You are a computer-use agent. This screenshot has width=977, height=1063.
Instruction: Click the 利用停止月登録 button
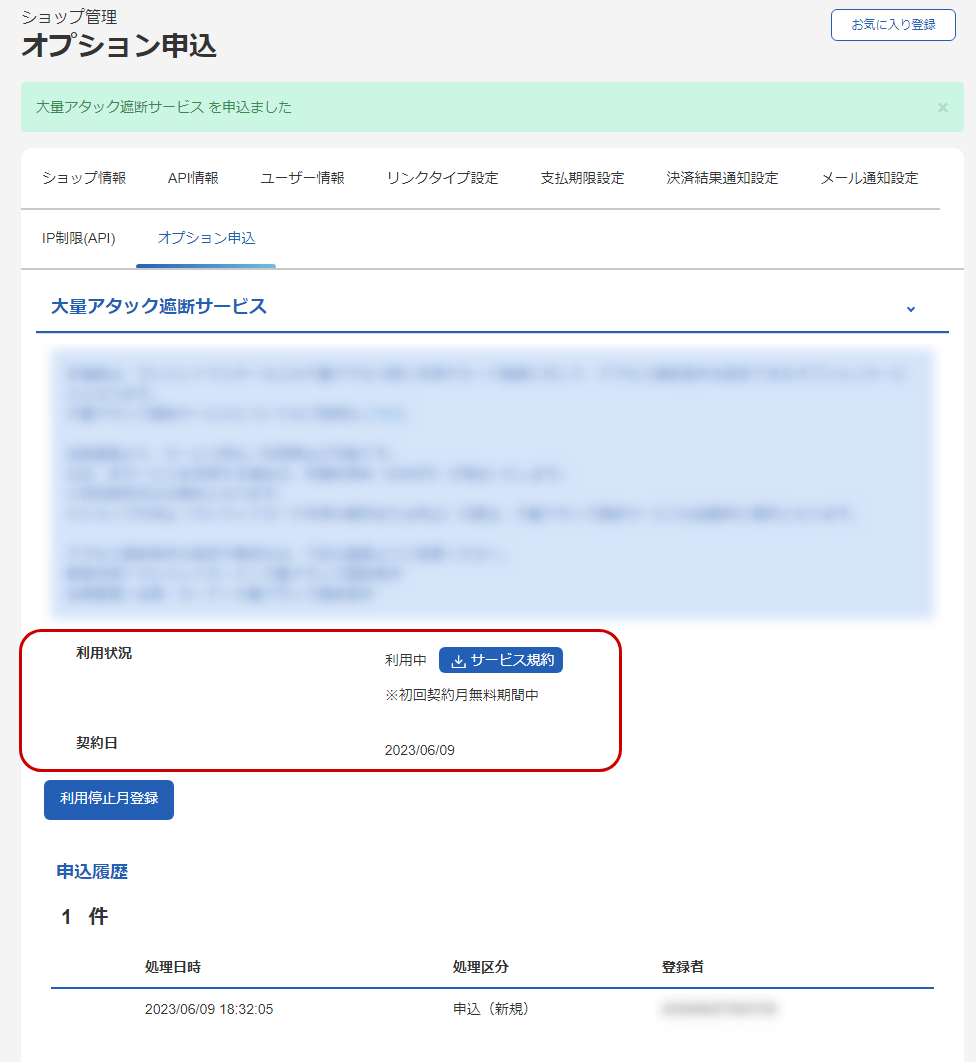[109, 799]
